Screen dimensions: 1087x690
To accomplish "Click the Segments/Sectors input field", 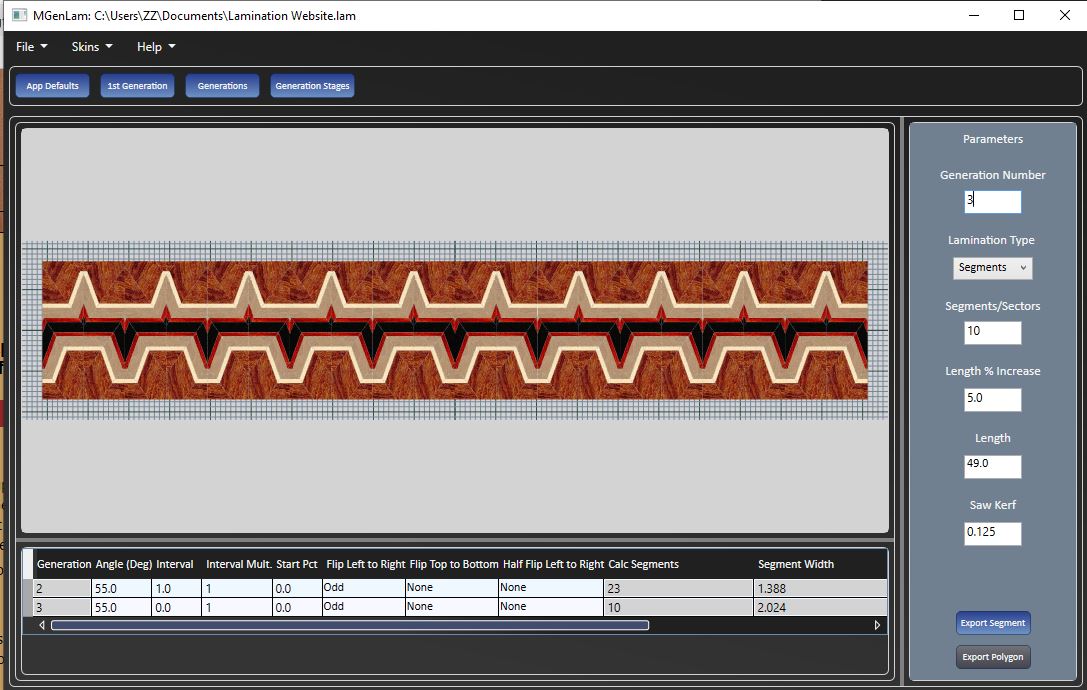I will tap(992, 333).
